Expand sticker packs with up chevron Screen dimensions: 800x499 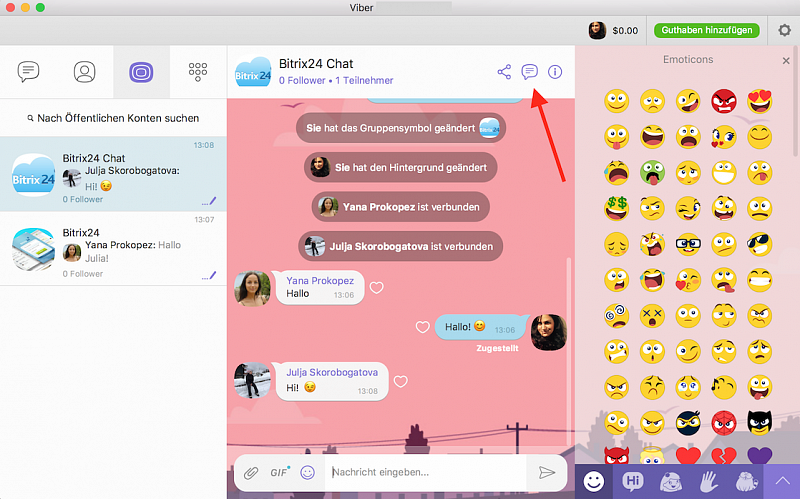click(x=782, y=481)
